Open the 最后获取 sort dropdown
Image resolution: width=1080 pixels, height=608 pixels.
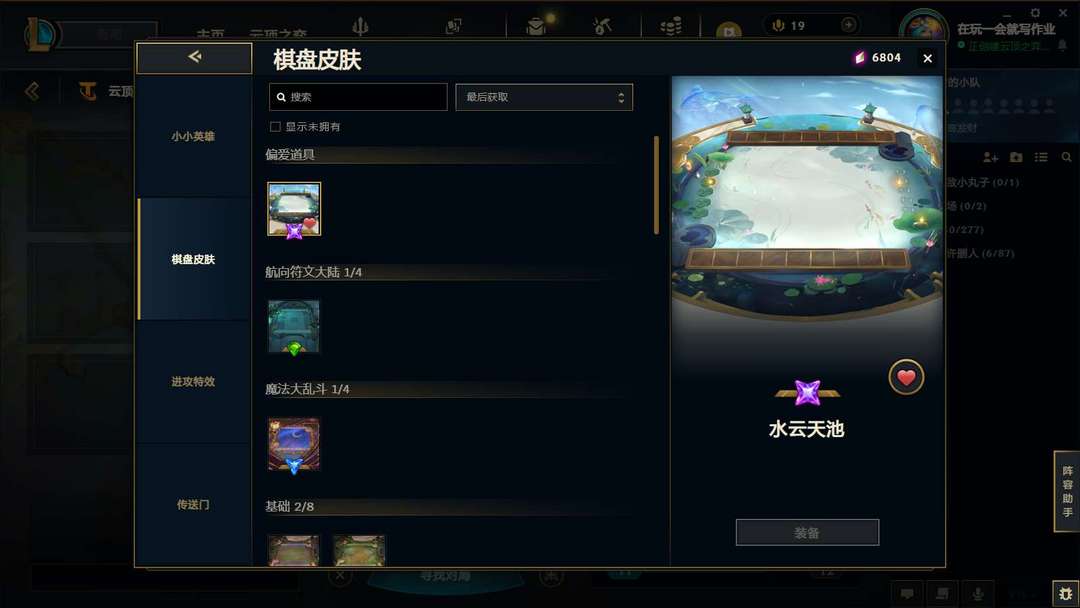point(544,97)
